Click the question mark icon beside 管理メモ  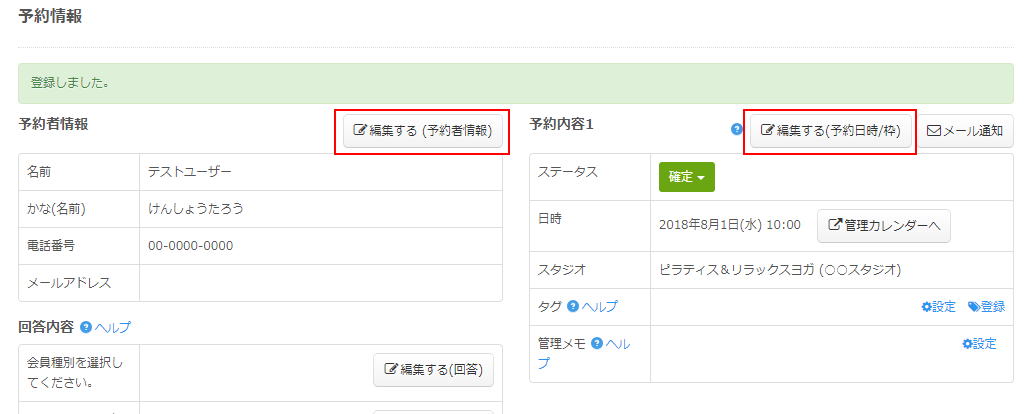(x=597, y=344)
